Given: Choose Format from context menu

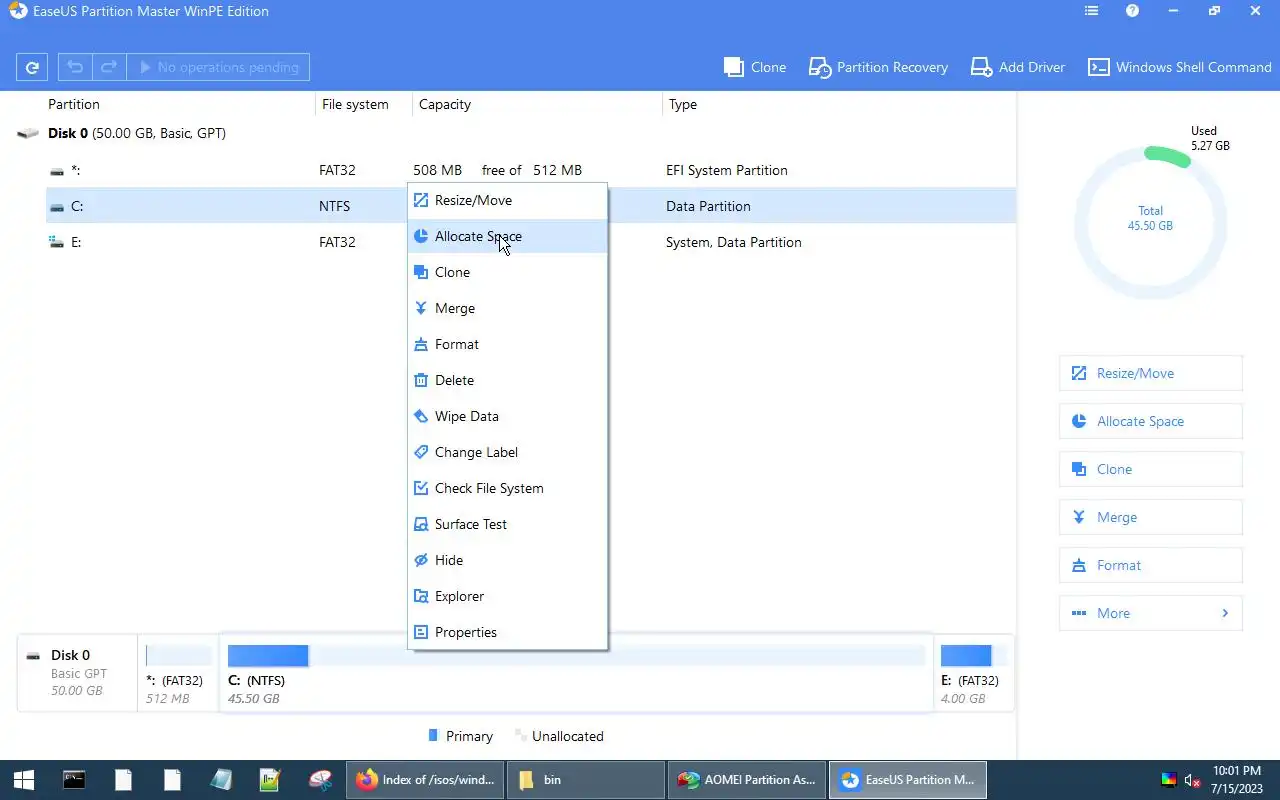Looking at the screenshot, I should click(x=507, y=344).
